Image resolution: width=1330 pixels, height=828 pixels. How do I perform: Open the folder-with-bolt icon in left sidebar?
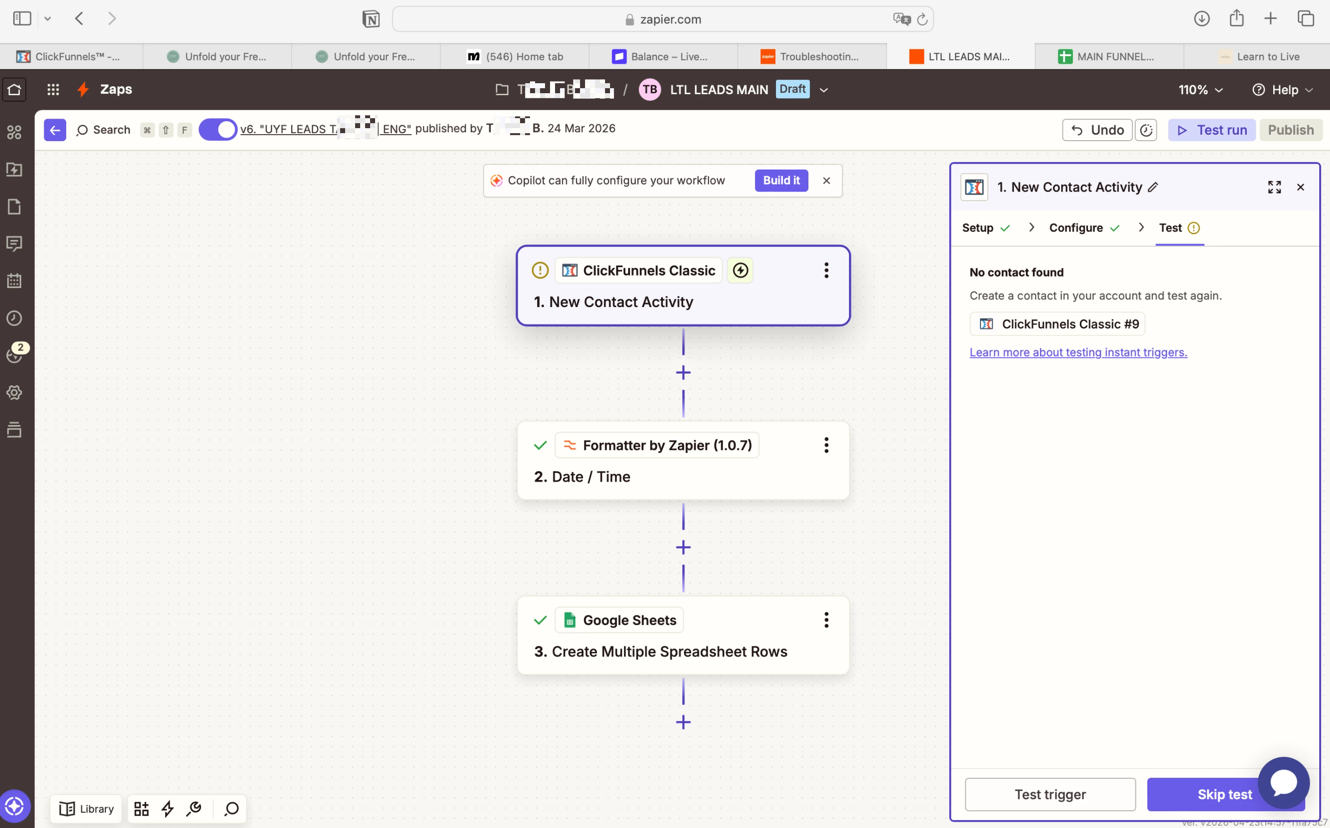click(14, 170)
